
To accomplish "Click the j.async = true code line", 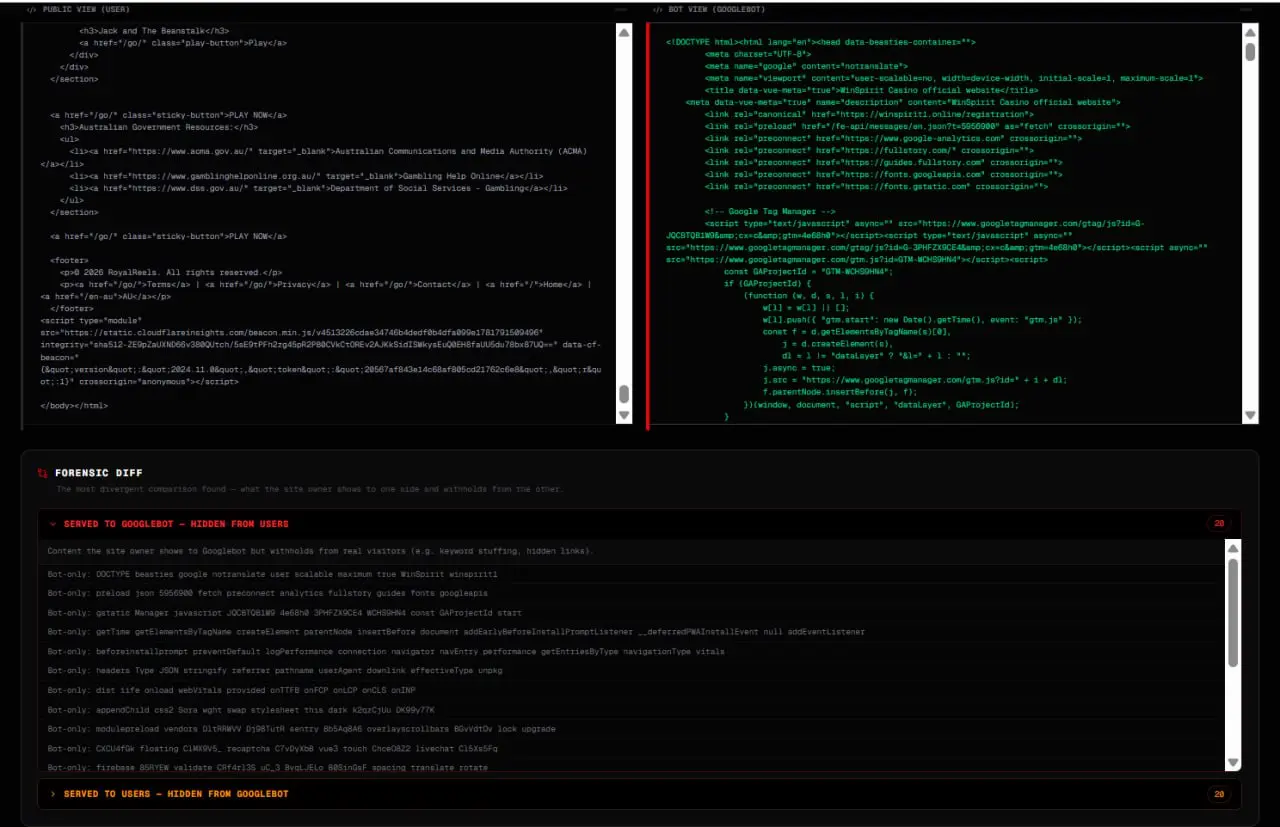I will click(799, 368).
